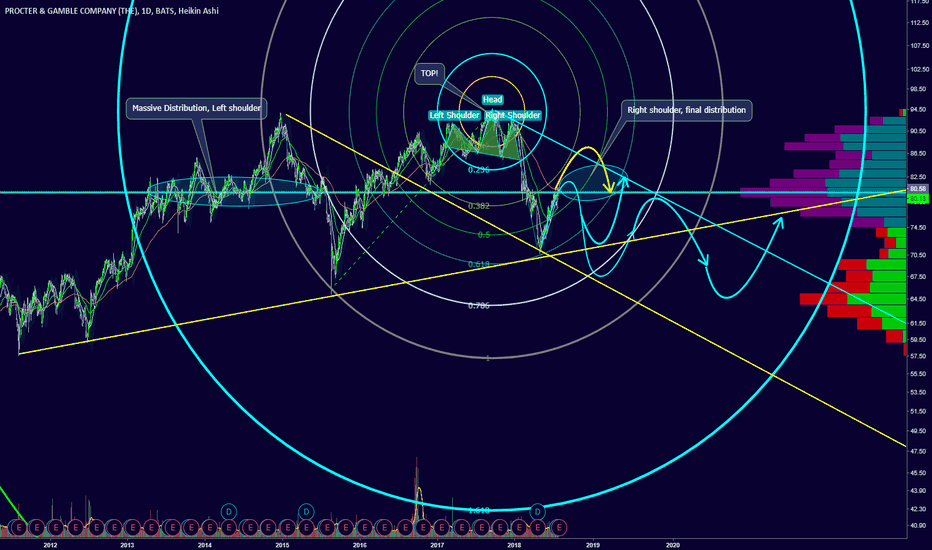932x550 pixels.
Task: Select the 0.786 Fibonacci circle label
Action: [478, 306]
